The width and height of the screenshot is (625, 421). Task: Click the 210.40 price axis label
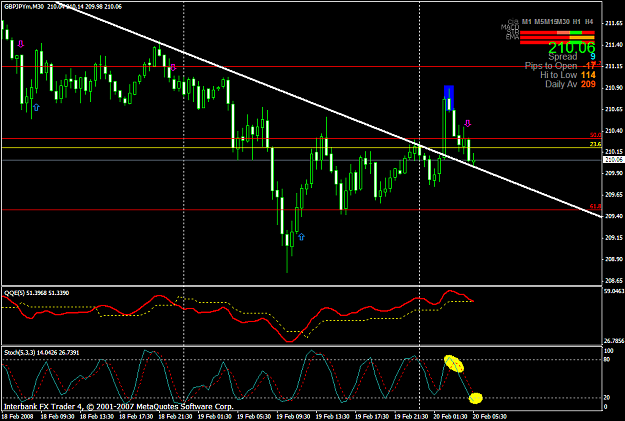614,130
